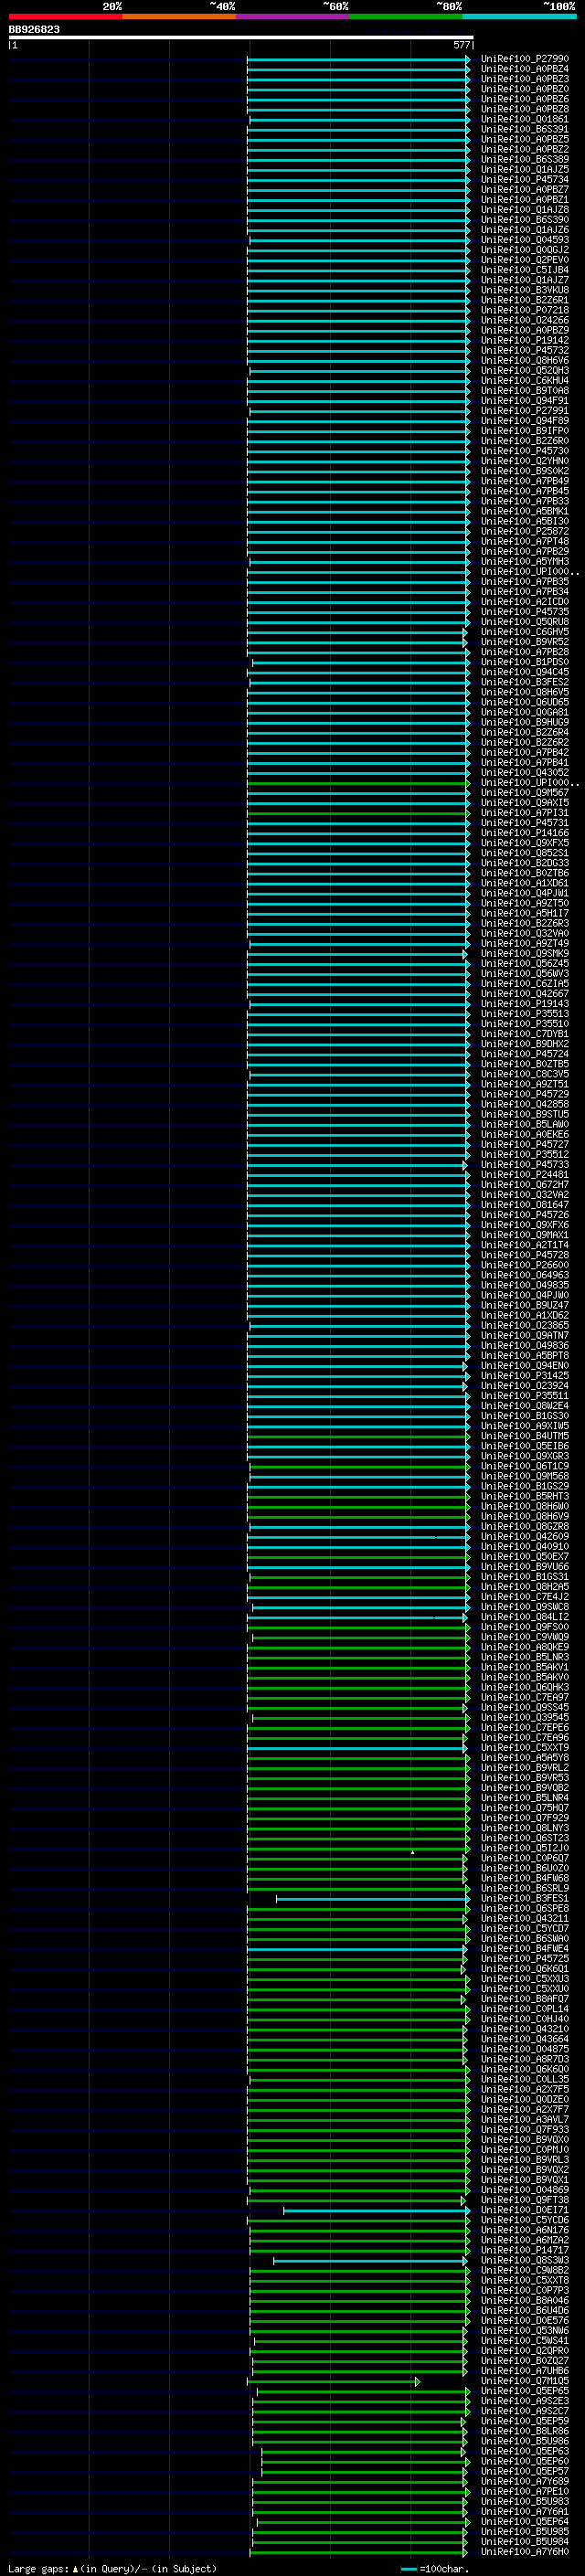
Task: Click label UniRef100_Q2PEV0
Action: pos(524,260)
